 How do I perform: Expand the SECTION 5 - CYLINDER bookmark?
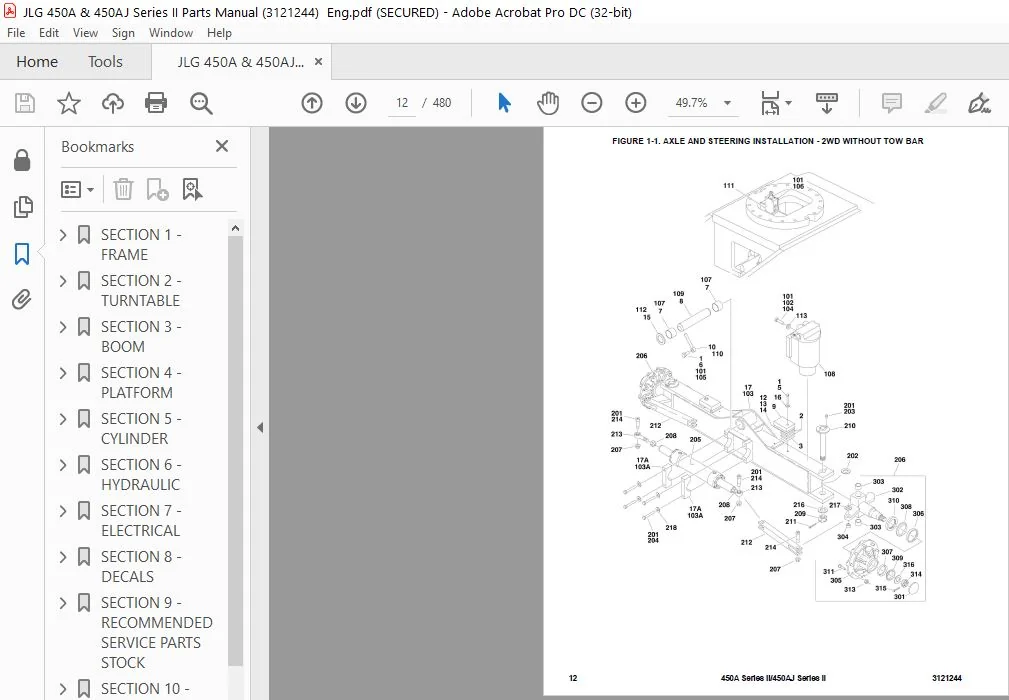[x=63, y=419]
